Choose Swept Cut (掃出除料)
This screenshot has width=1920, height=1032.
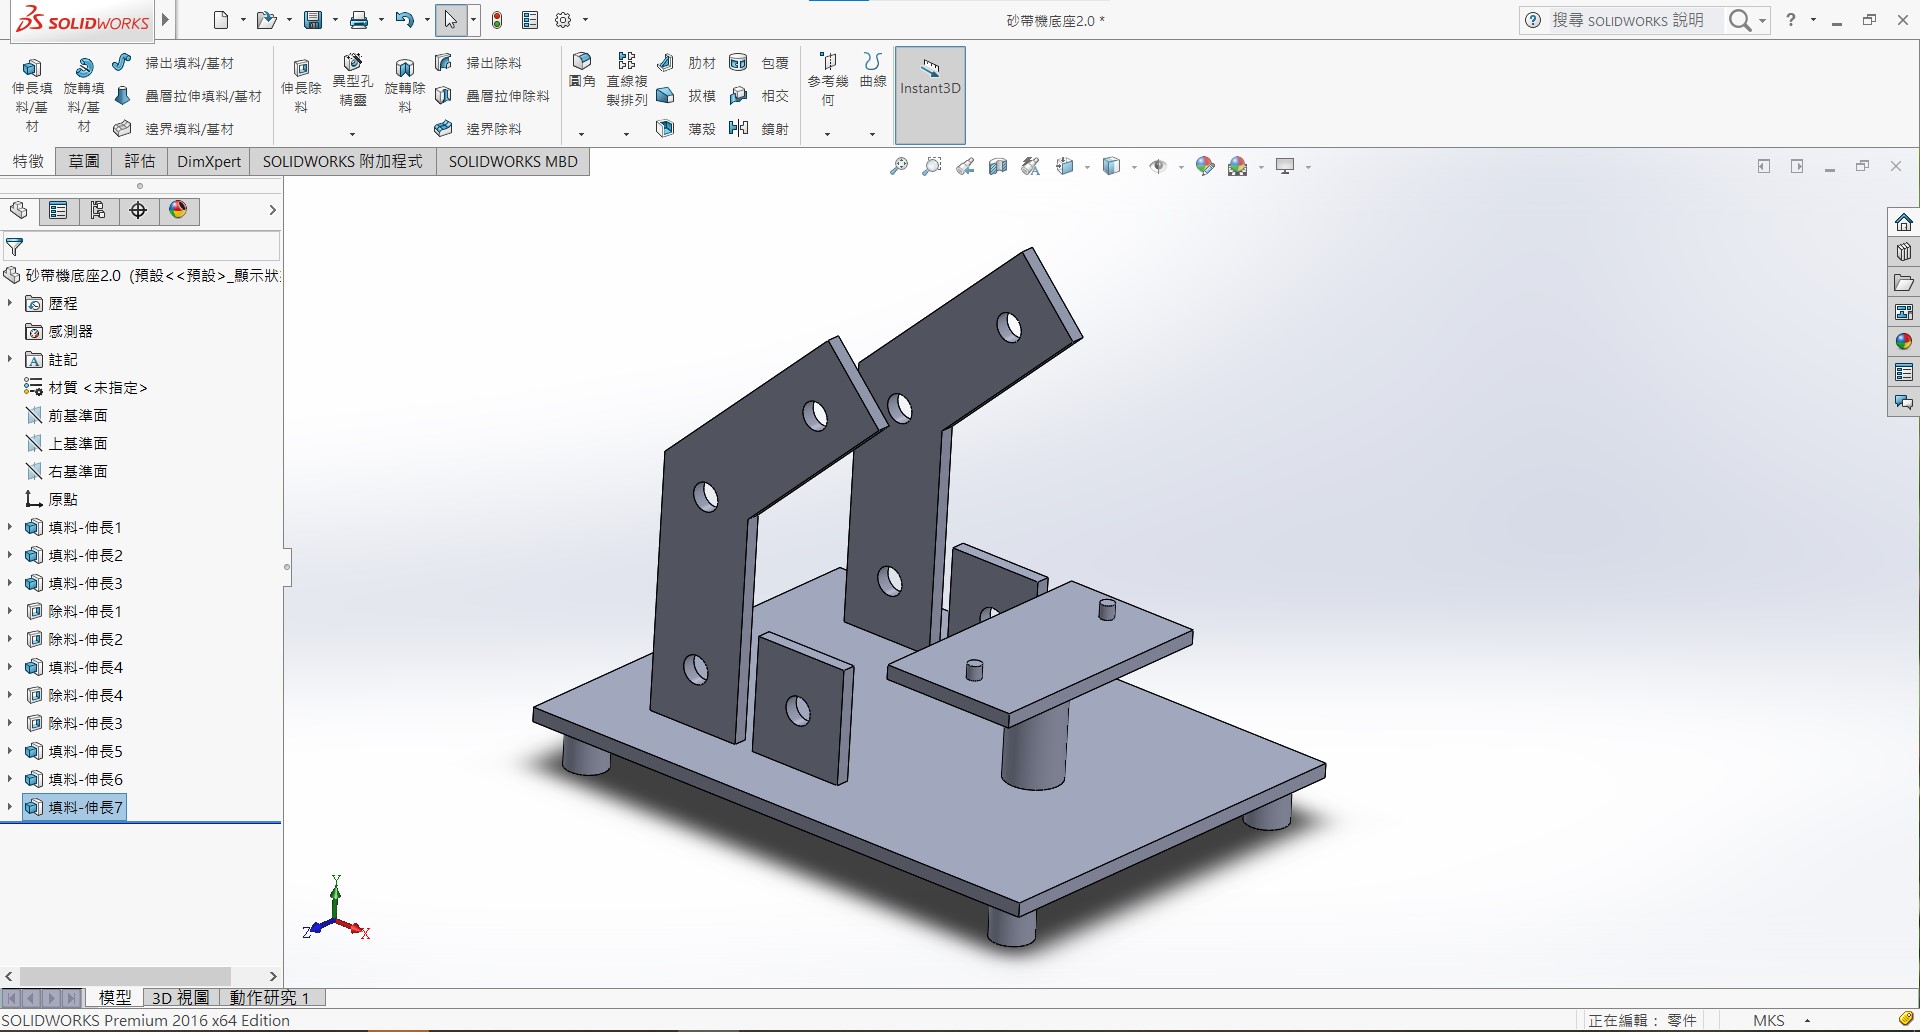click(x=478, y=63)
